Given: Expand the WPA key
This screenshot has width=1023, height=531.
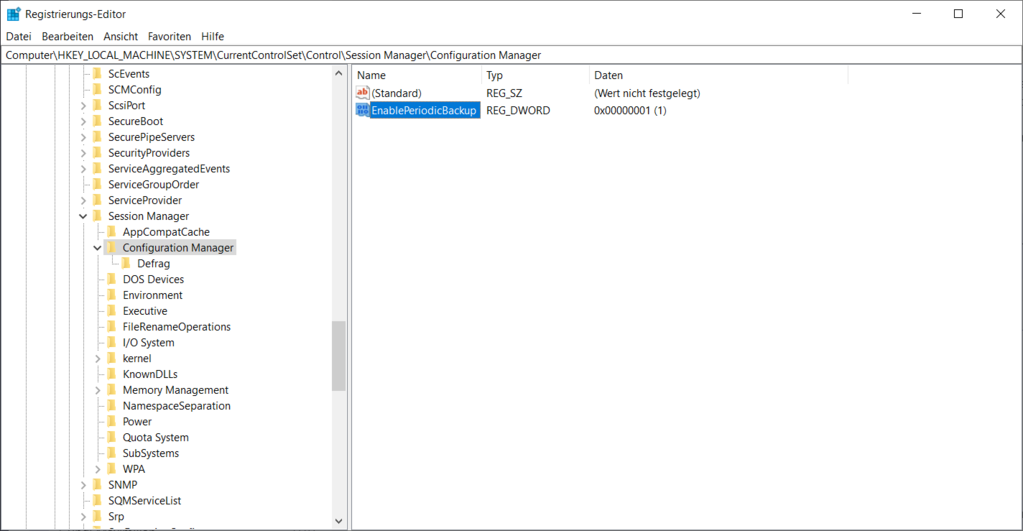Looking at the screenshot, I should pyautogui.click(x=97, y=469).
